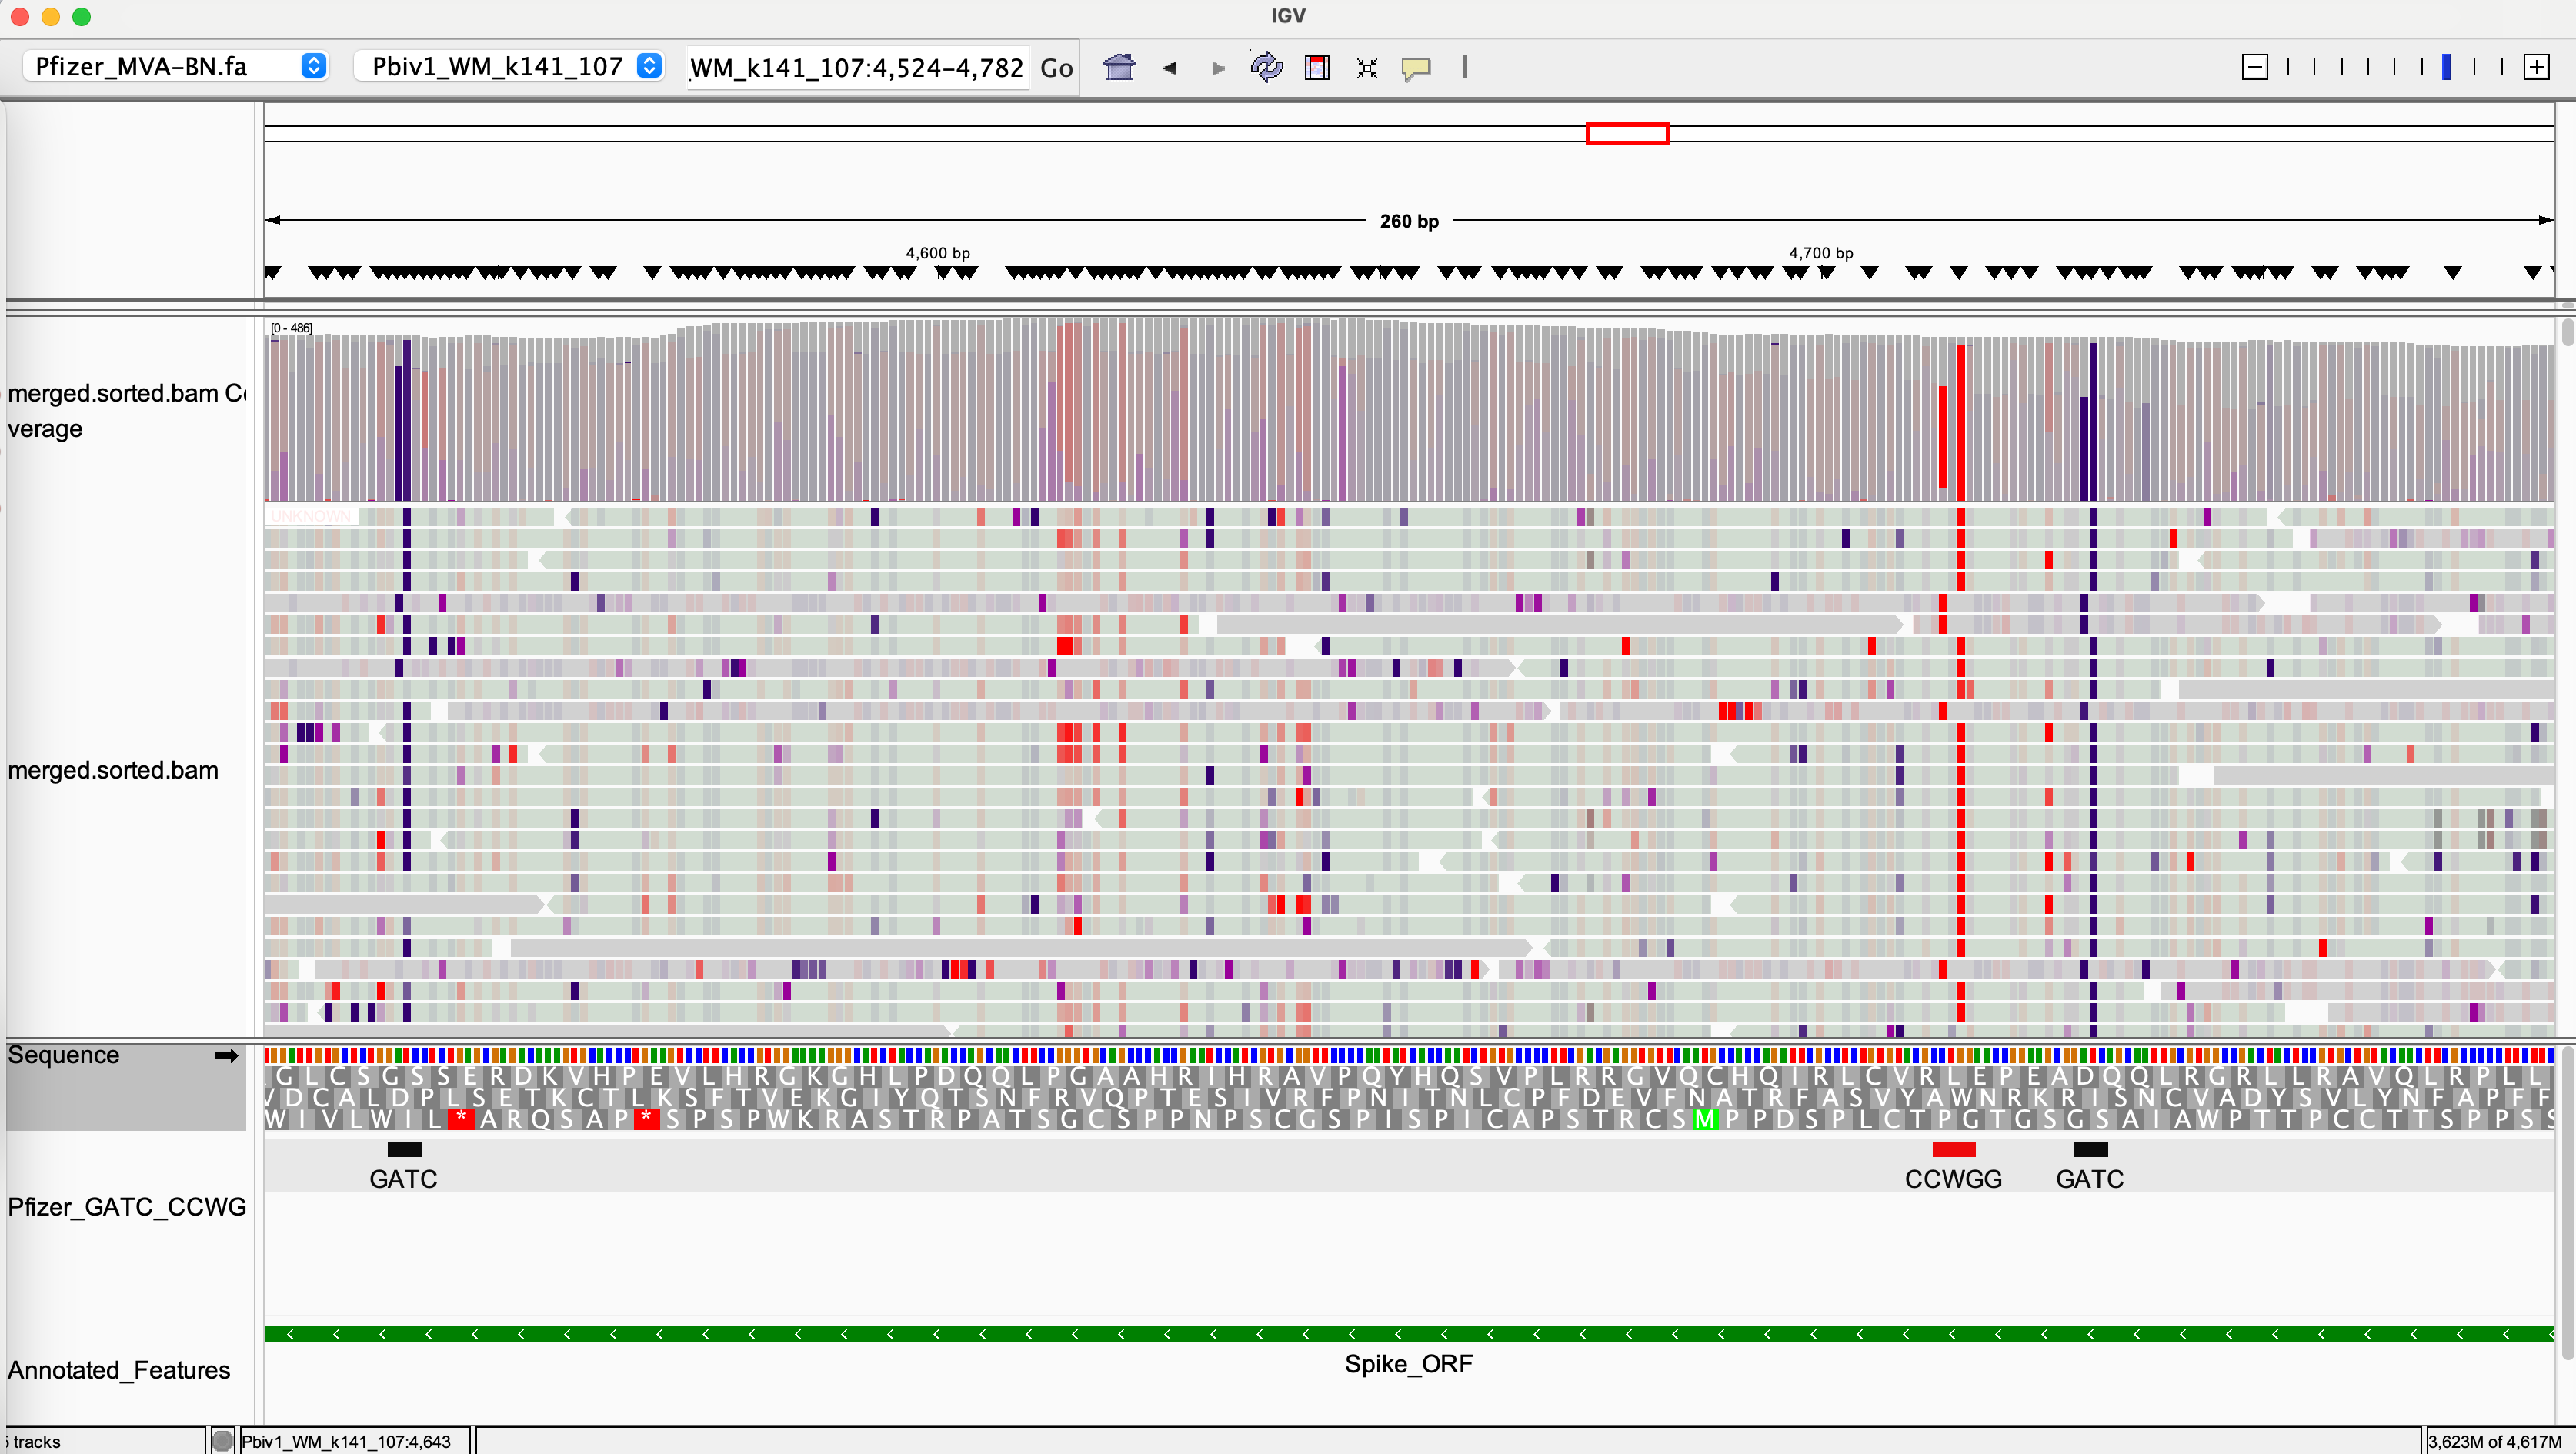Select the merged.sorted.bam track name
Viewport: 2576px width, 1454px height.
pos(113,770)
